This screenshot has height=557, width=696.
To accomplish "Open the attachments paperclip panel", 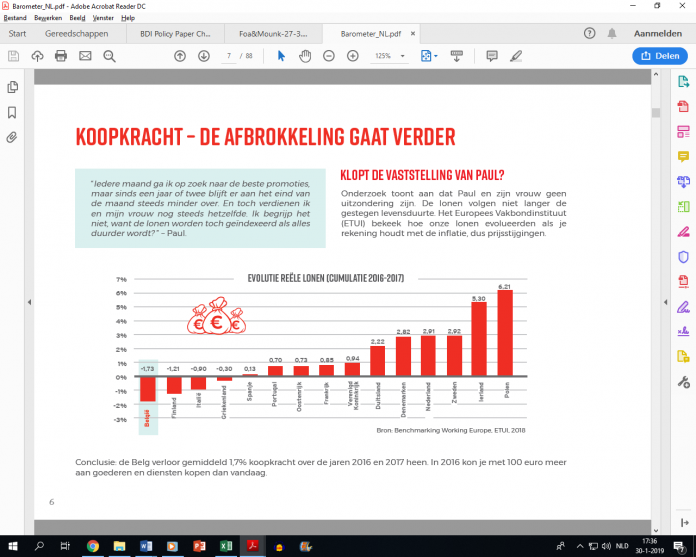I will (x=12, y=137).
